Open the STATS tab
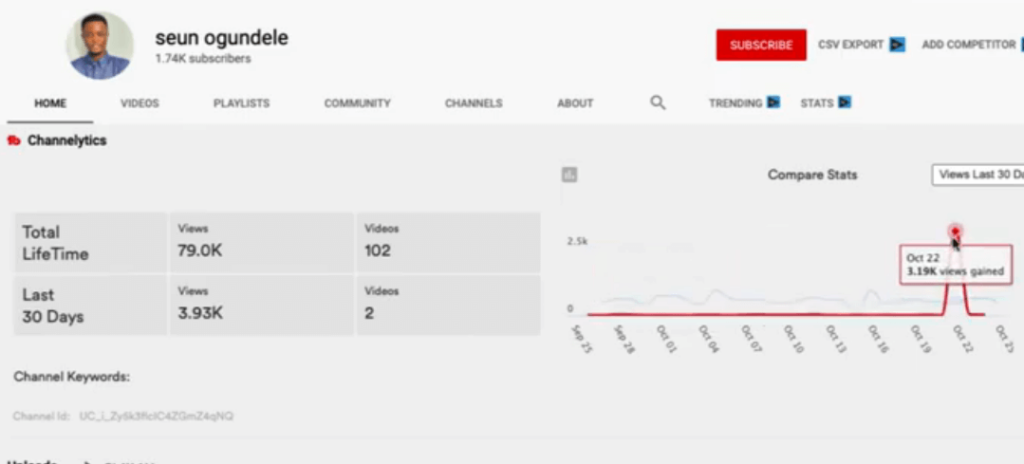Screen dimensions: 1024x464 [817, 103]
